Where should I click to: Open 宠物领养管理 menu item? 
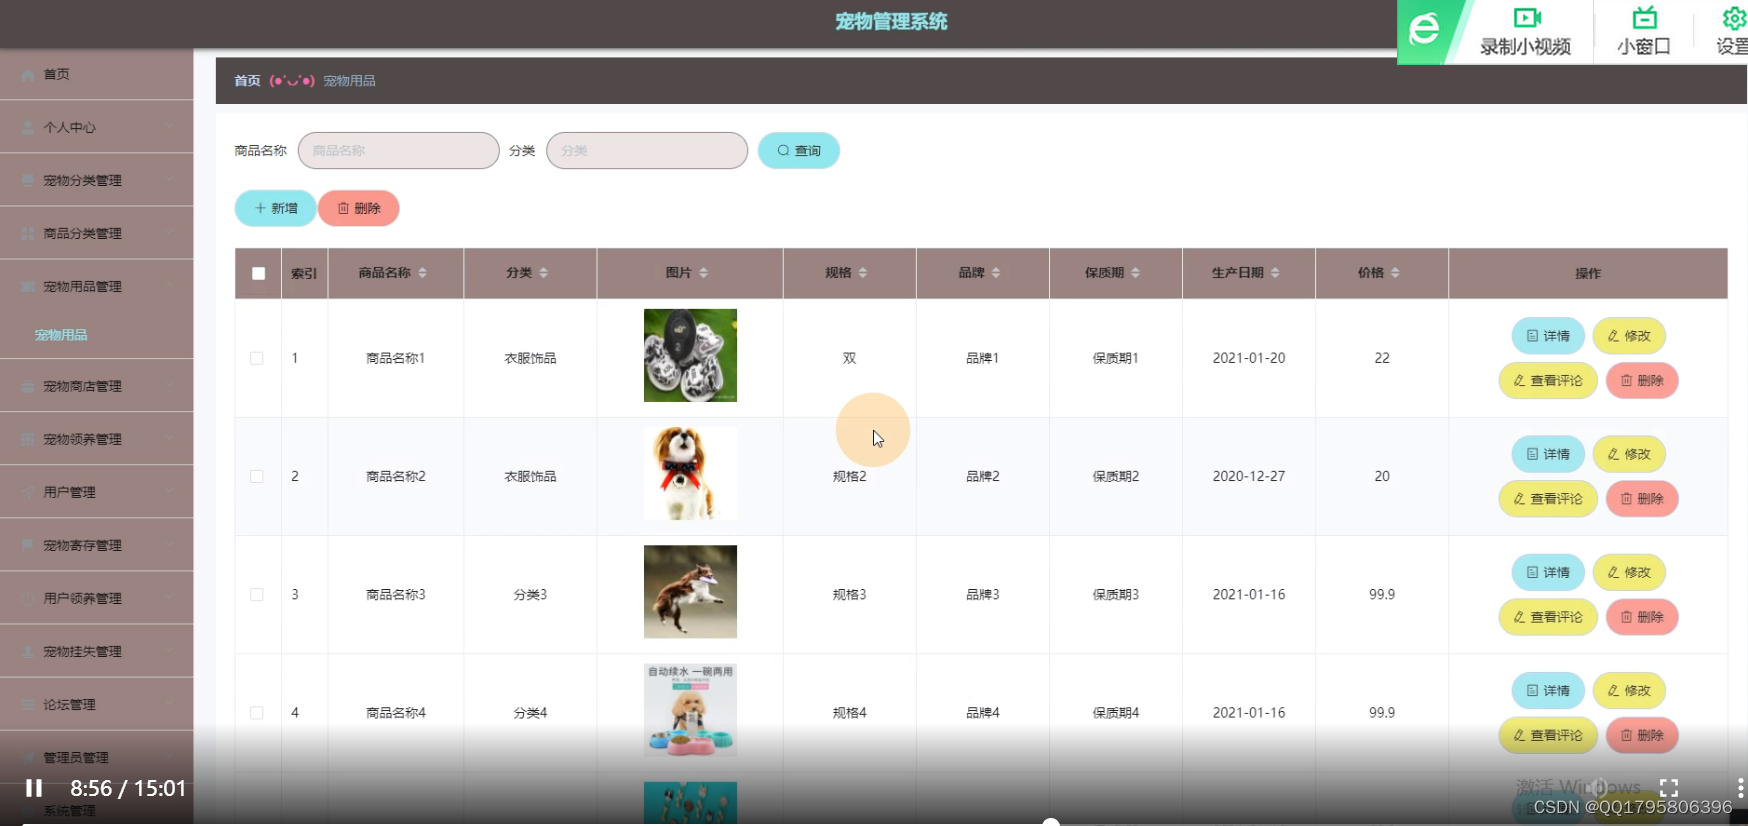tap(96, 440)
